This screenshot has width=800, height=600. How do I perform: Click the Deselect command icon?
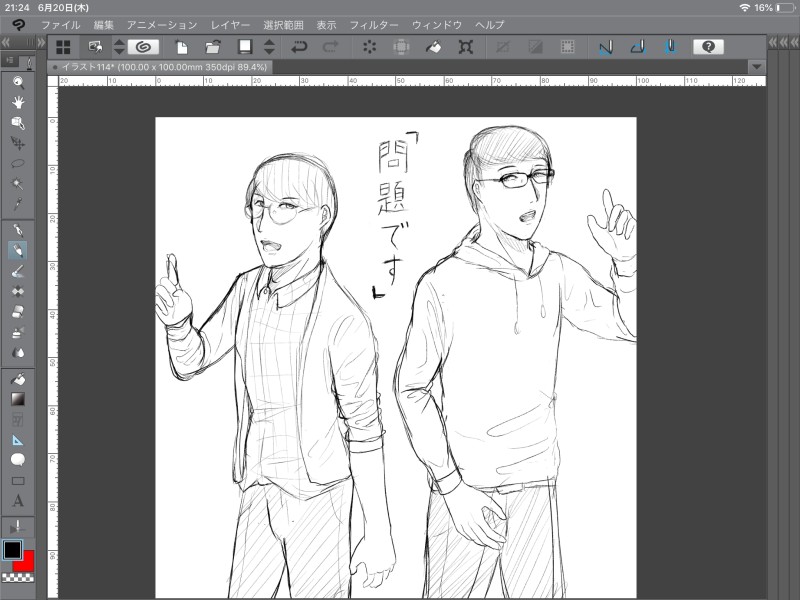[503, 47]
